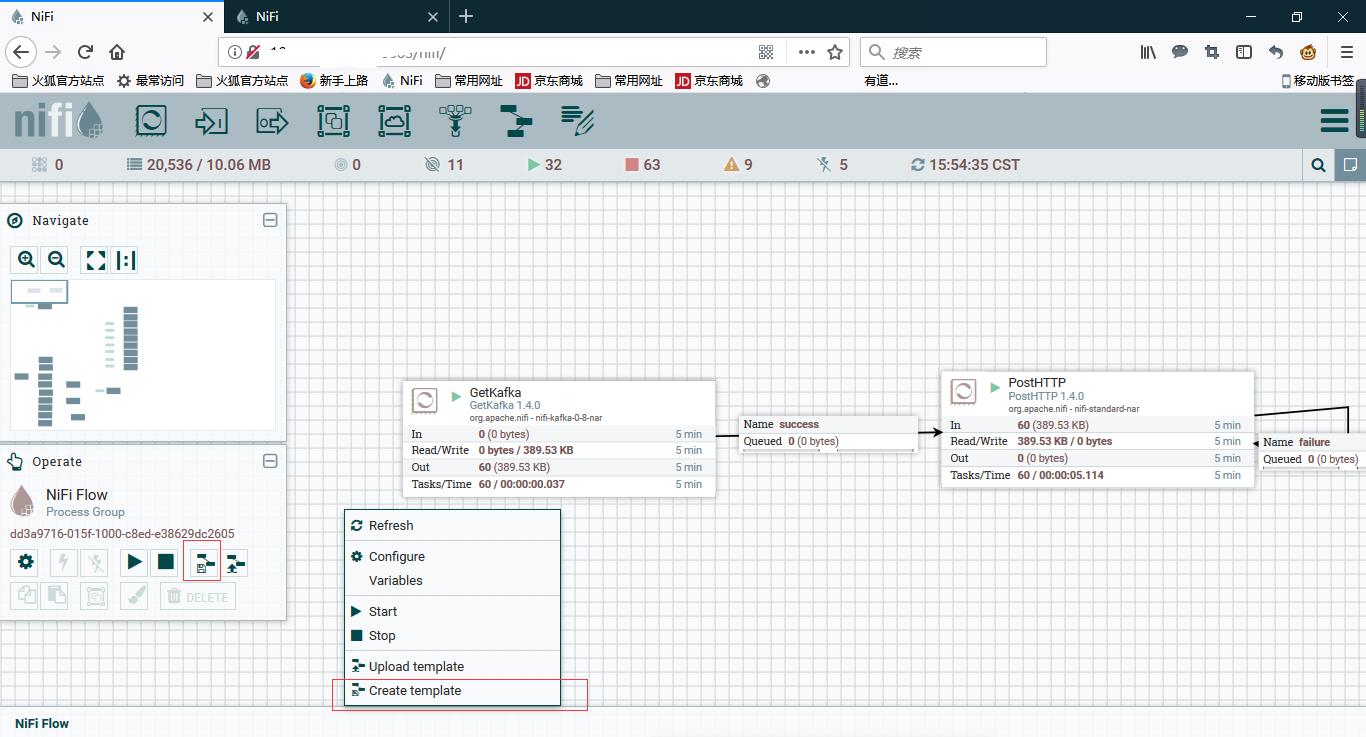Open the 新手上路 bookmark

pos(334,81)
